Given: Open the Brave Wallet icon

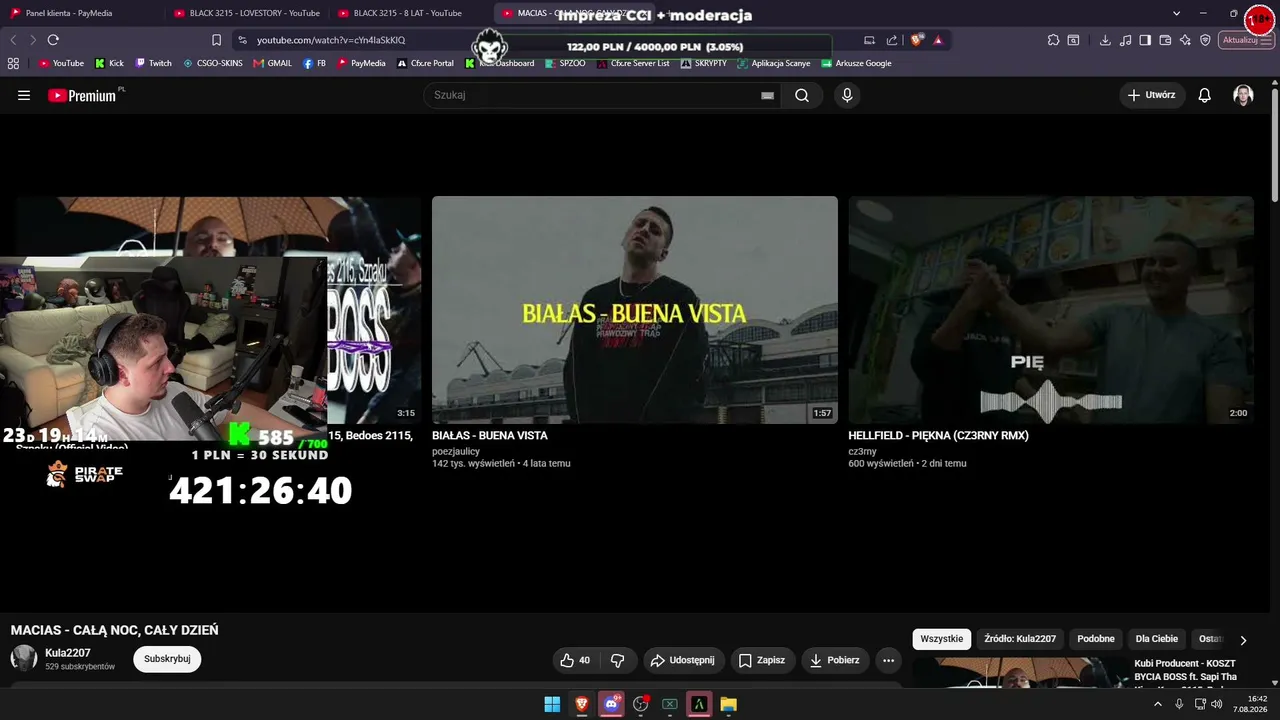Looking at the screenshot, I should tap(1165, 40).
